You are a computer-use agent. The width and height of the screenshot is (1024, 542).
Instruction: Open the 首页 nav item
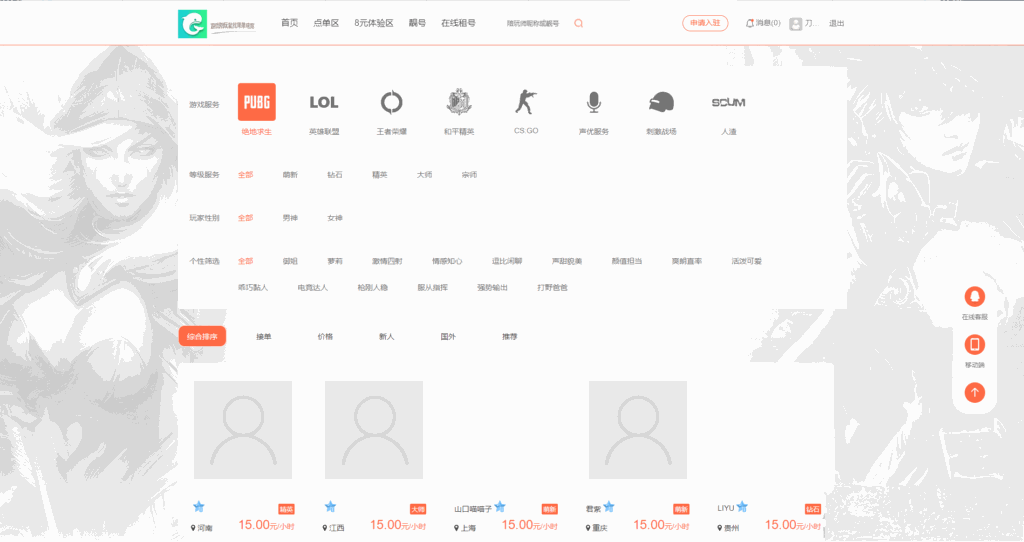tap(289, 23)
